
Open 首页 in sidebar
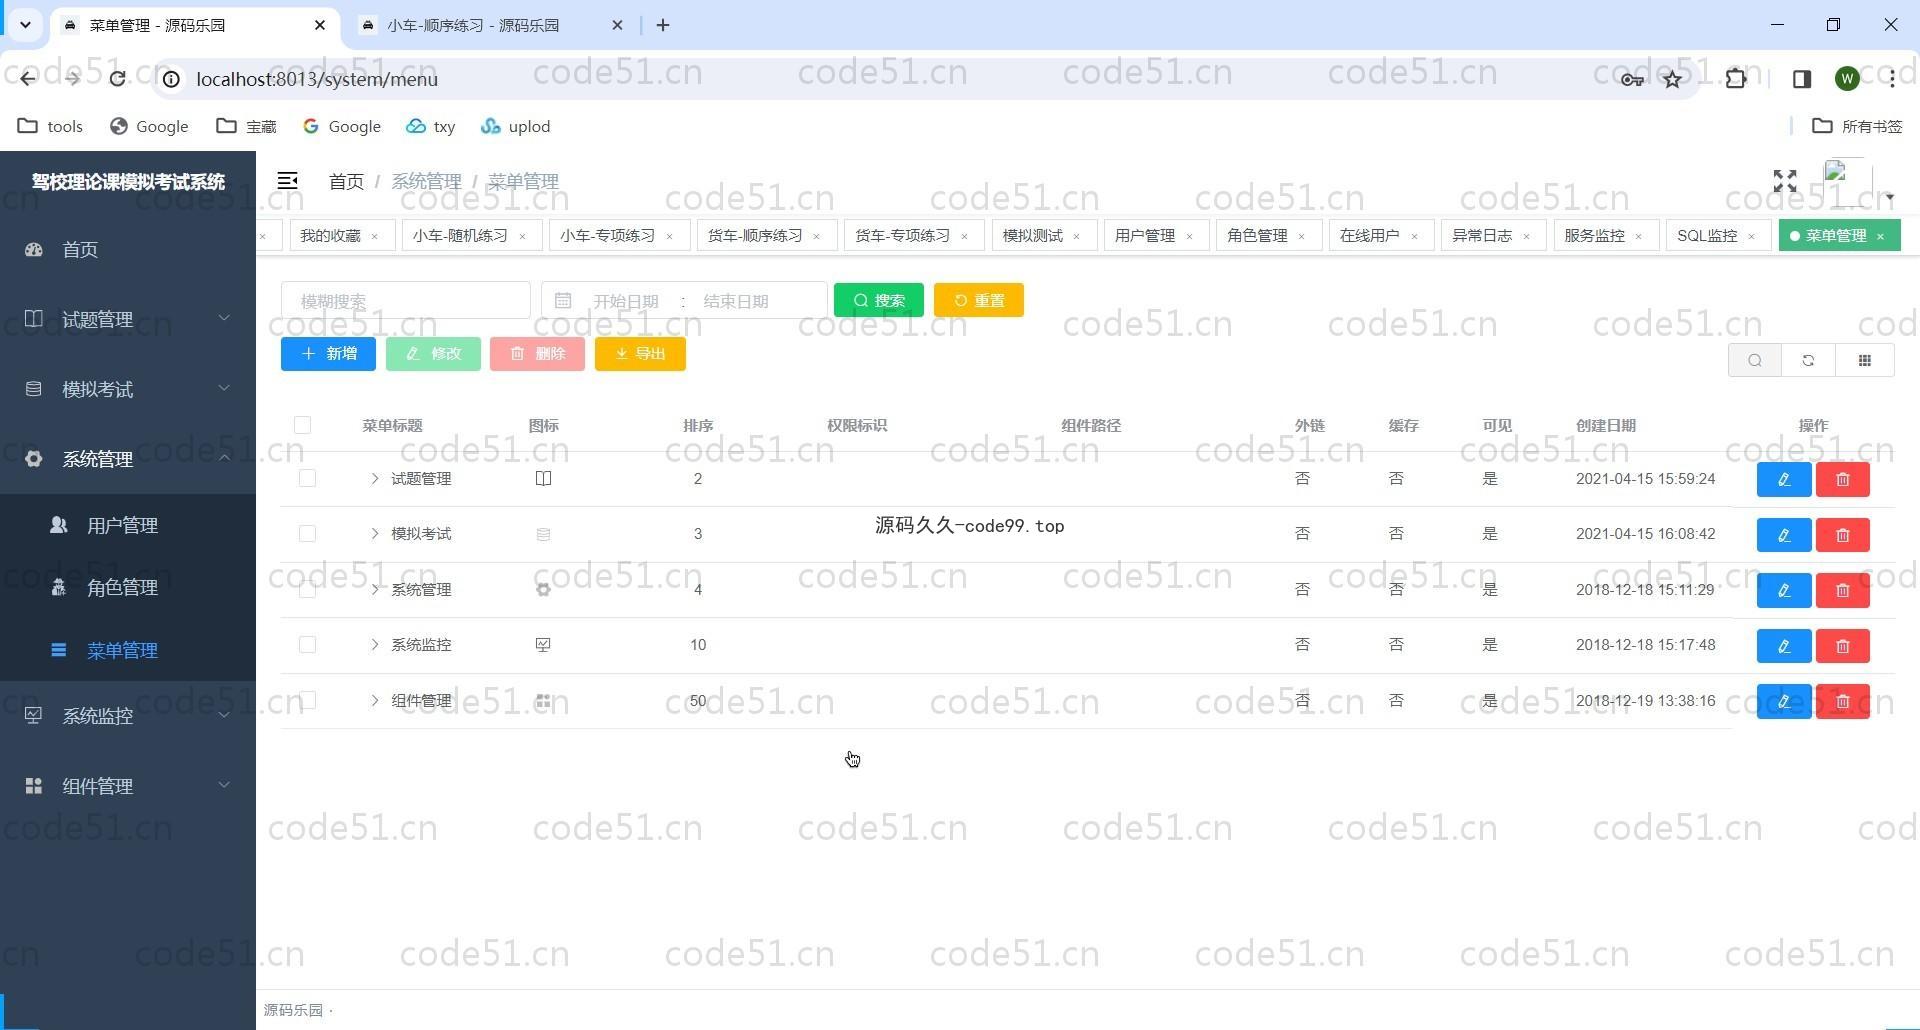[128, 249]
